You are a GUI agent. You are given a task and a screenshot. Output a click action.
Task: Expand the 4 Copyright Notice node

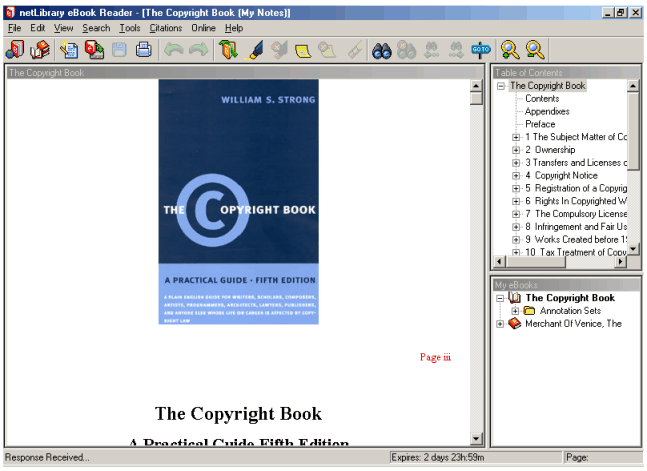click(x=516, y=175)
